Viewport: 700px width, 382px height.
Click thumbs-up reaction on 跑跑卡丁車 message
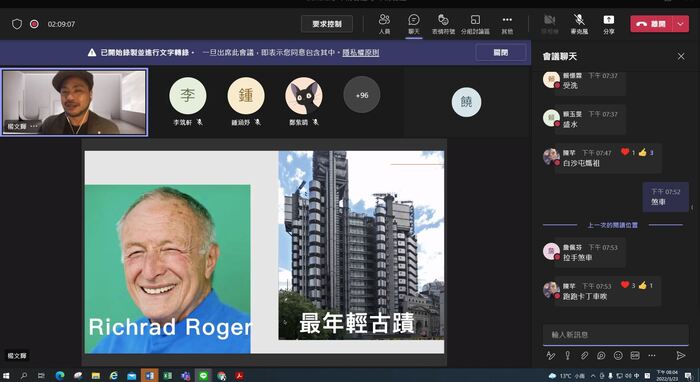642,285
